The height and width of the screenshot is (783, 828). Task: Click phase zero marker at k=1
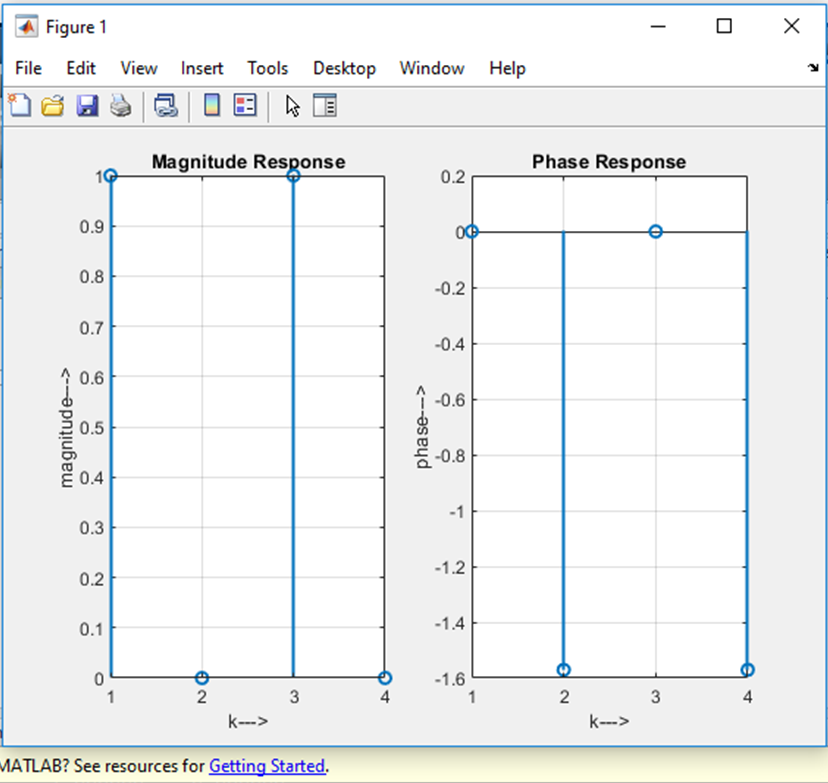[472, 231]
